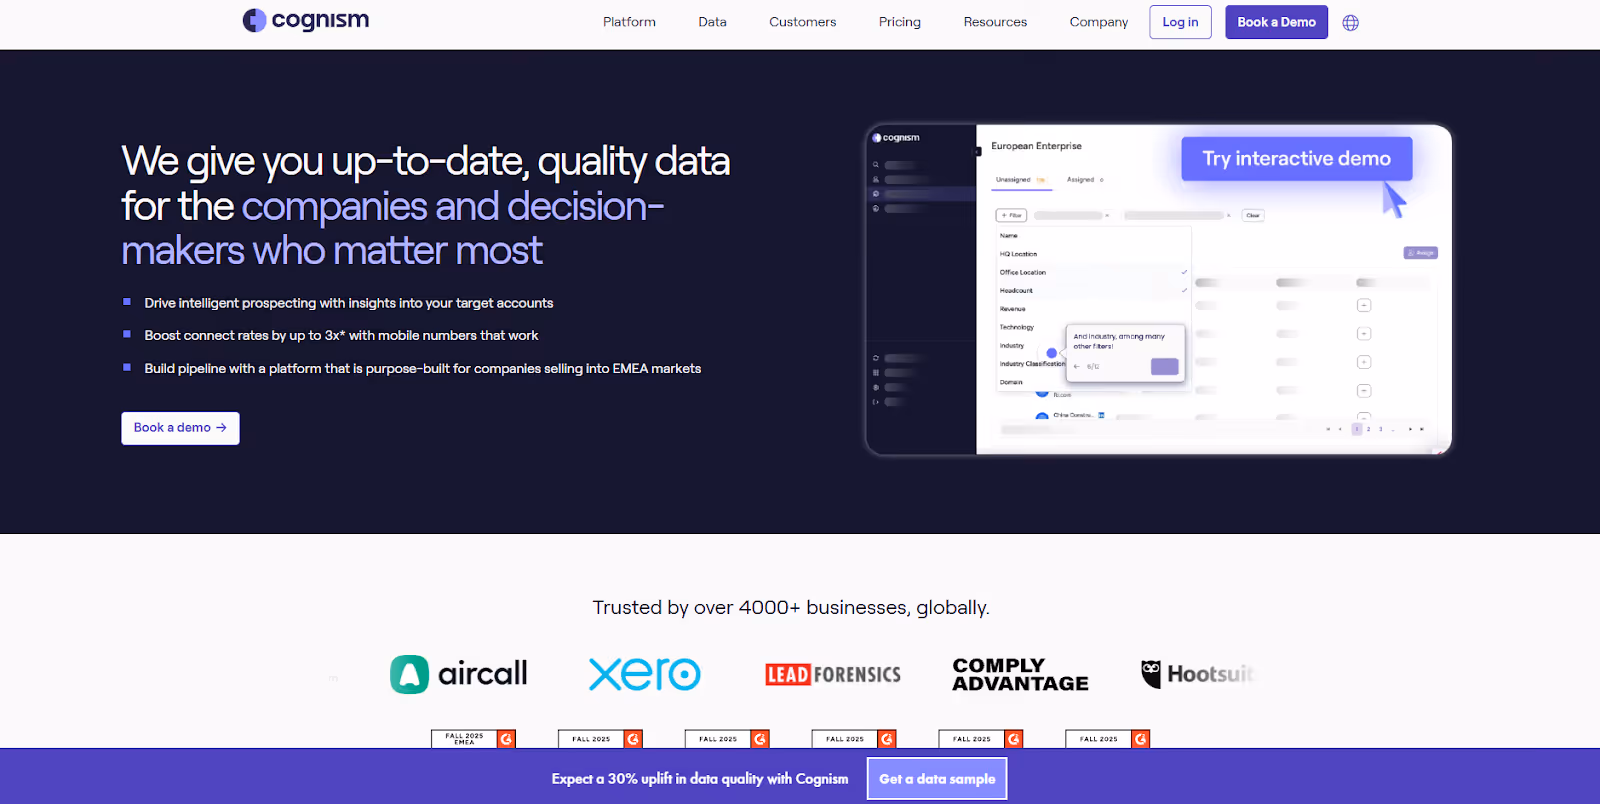Viewport: 1600px width, 804px height.
Task: Click the Lead Forensics logo
Action: [x=833, y=675]
